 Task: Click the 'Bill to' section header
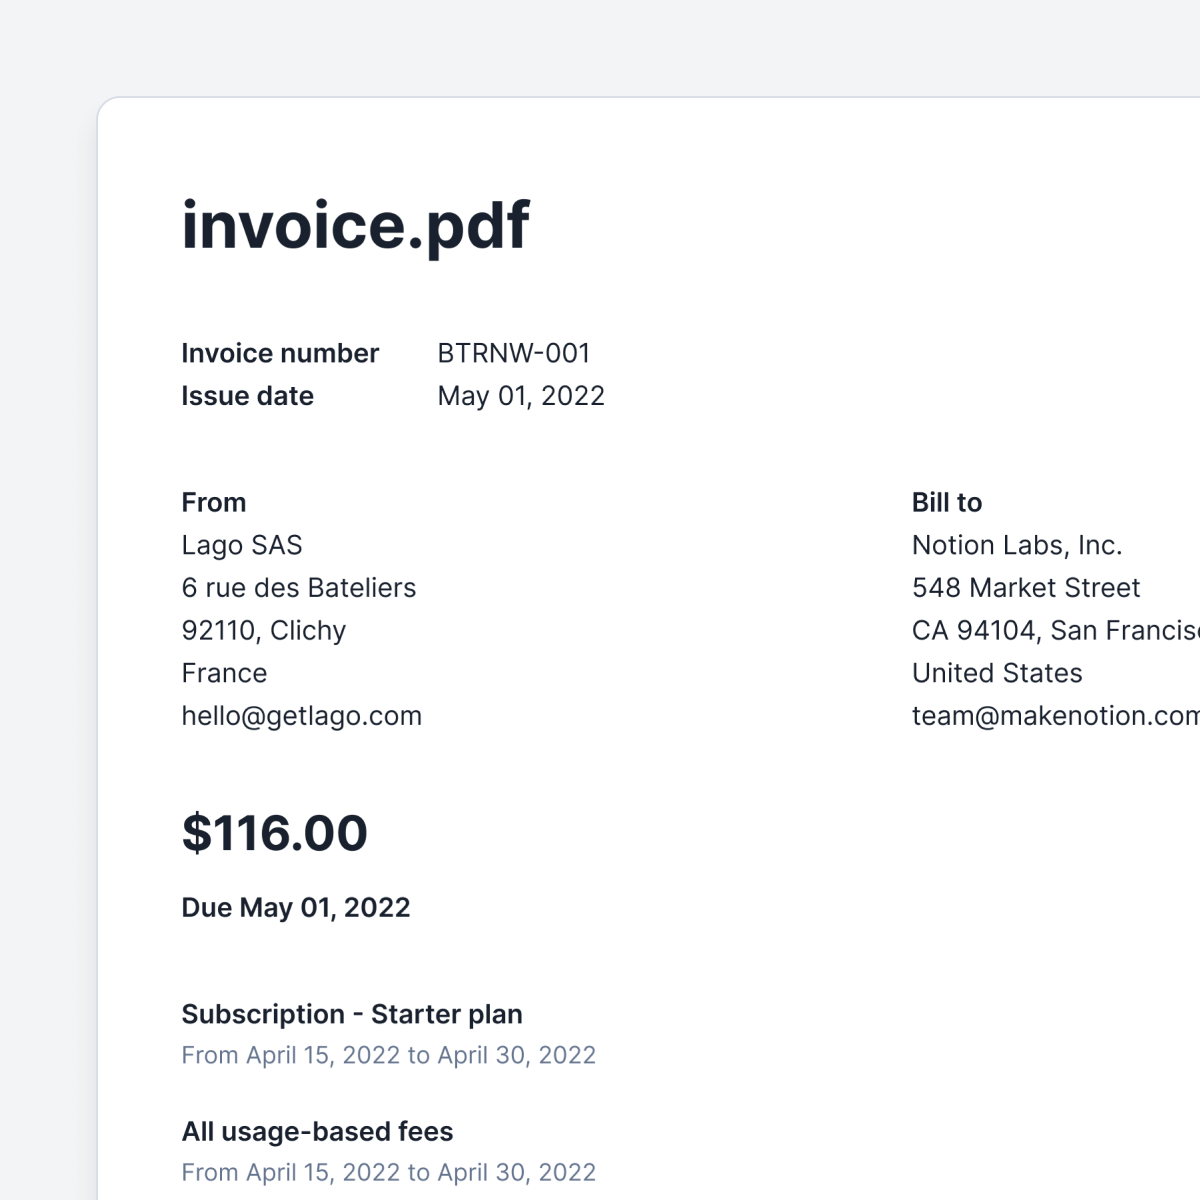(x=947, y=502)
